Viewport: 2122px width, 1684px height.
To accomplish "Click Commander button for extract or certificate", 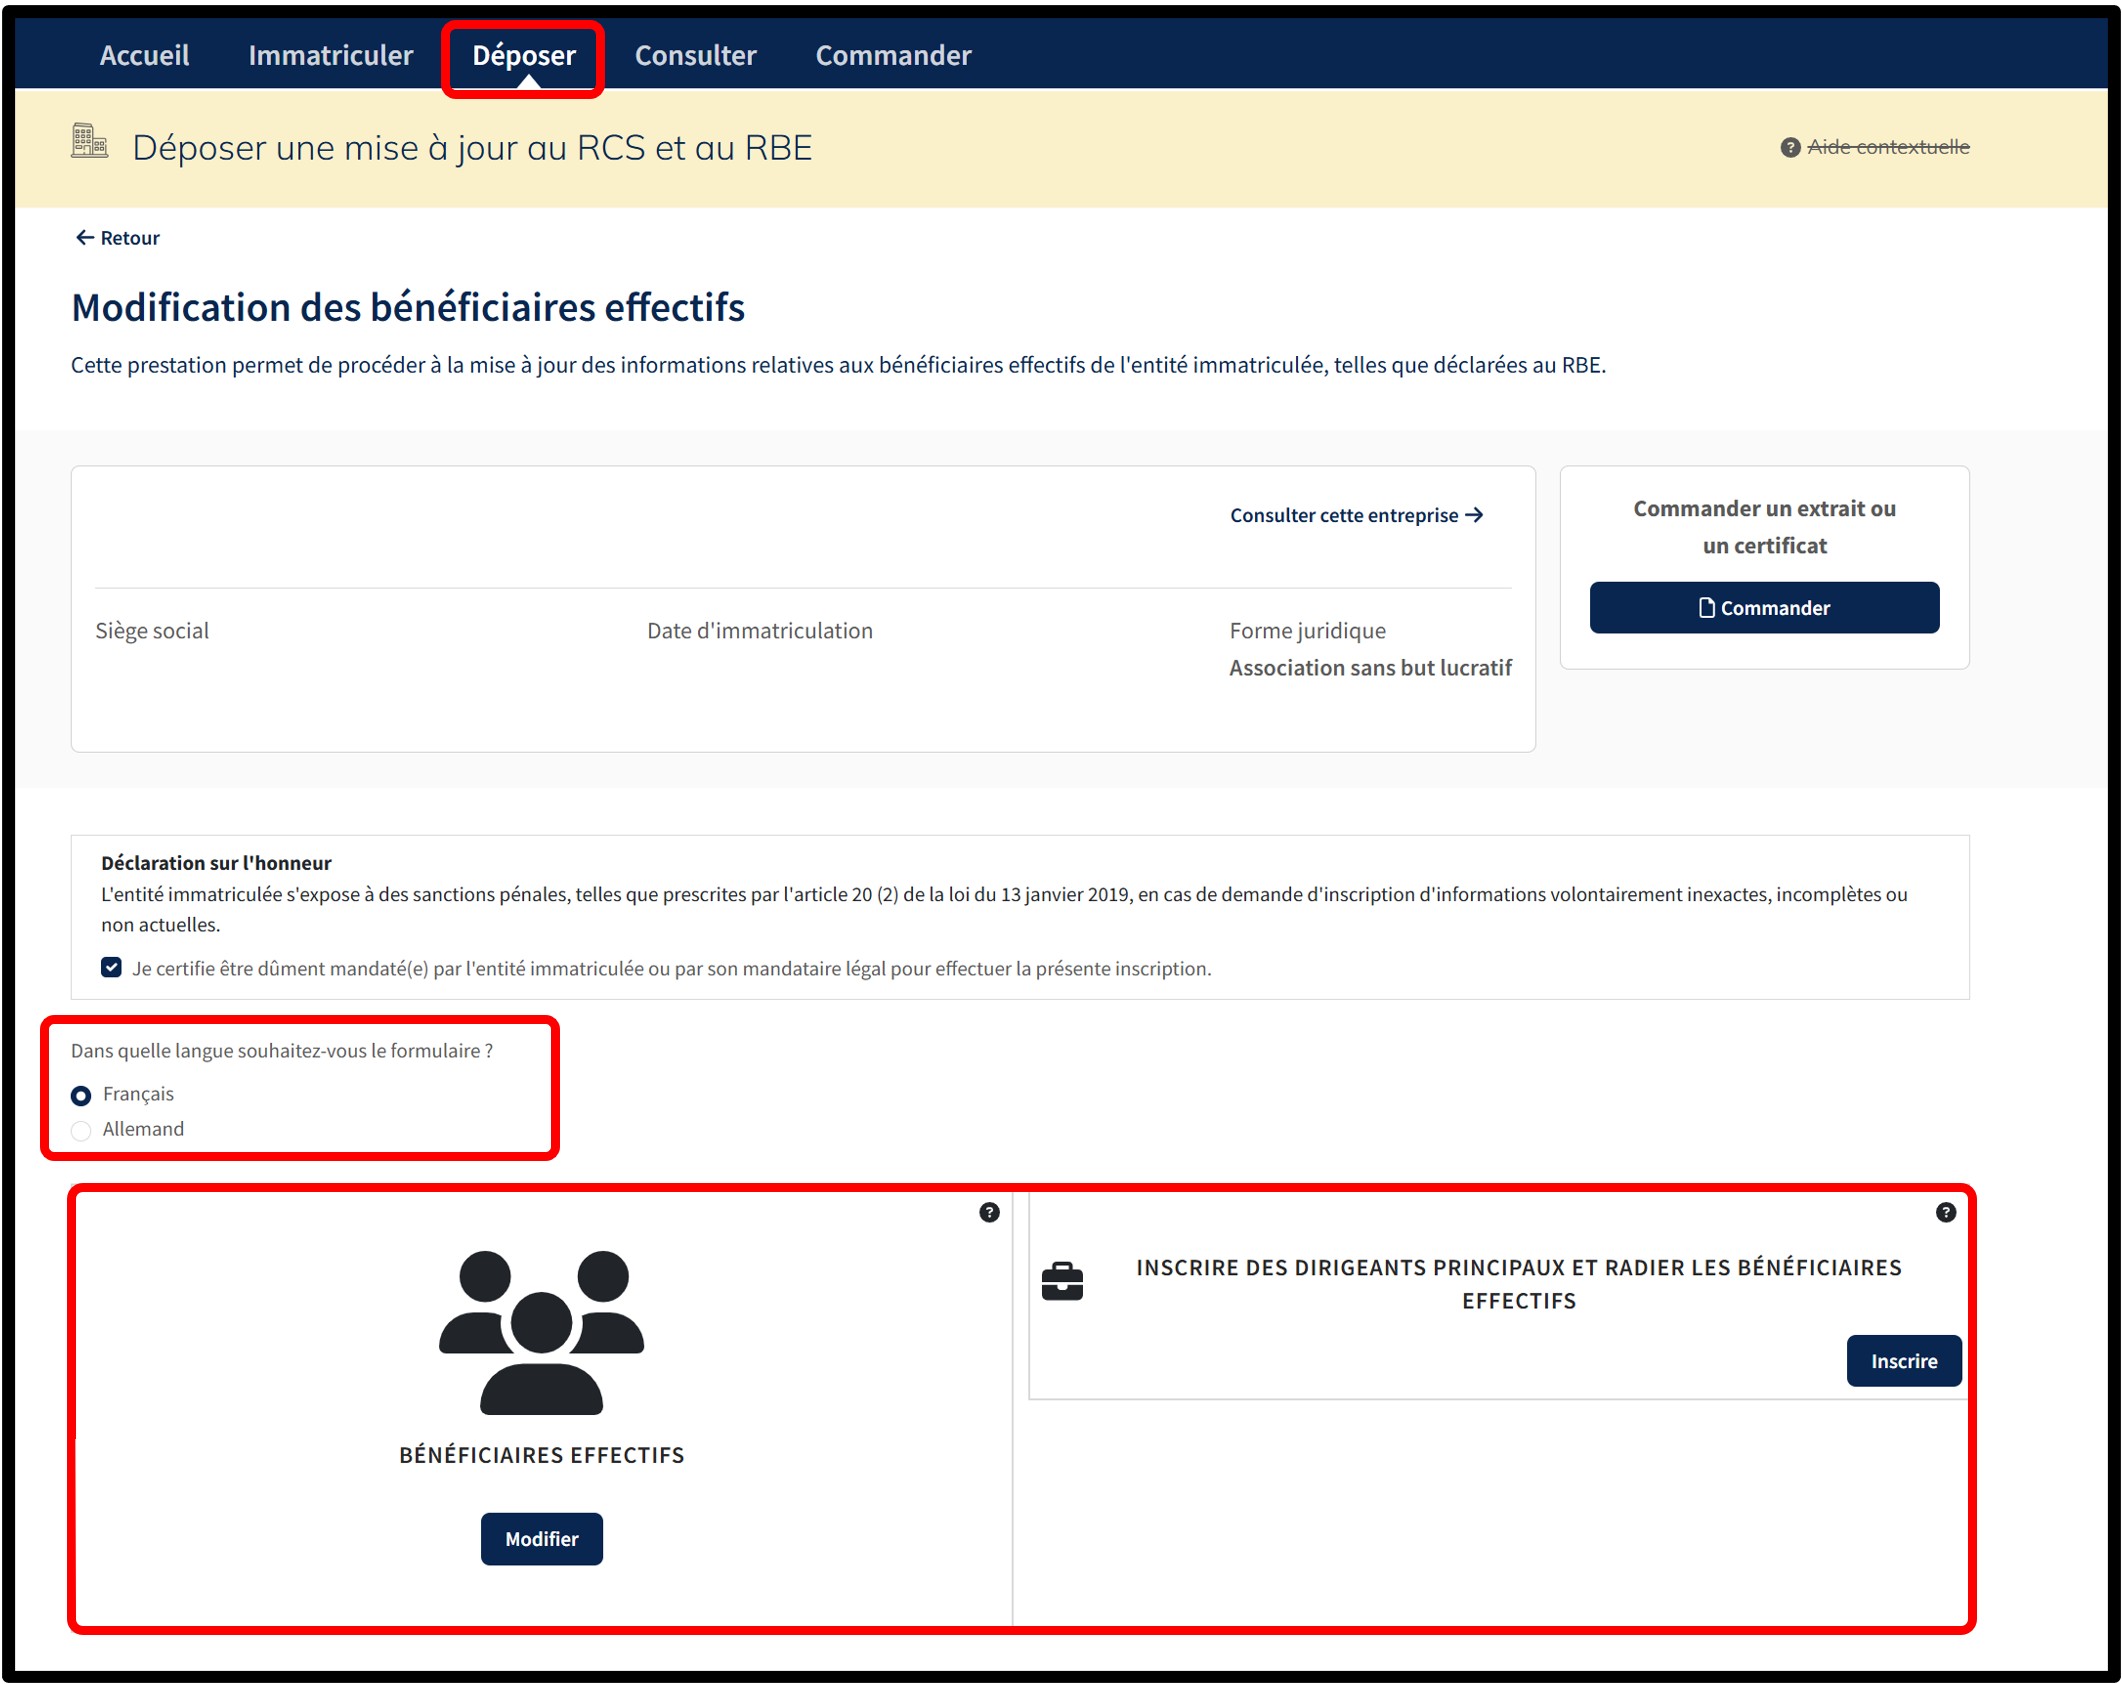I will (1764, 607).
